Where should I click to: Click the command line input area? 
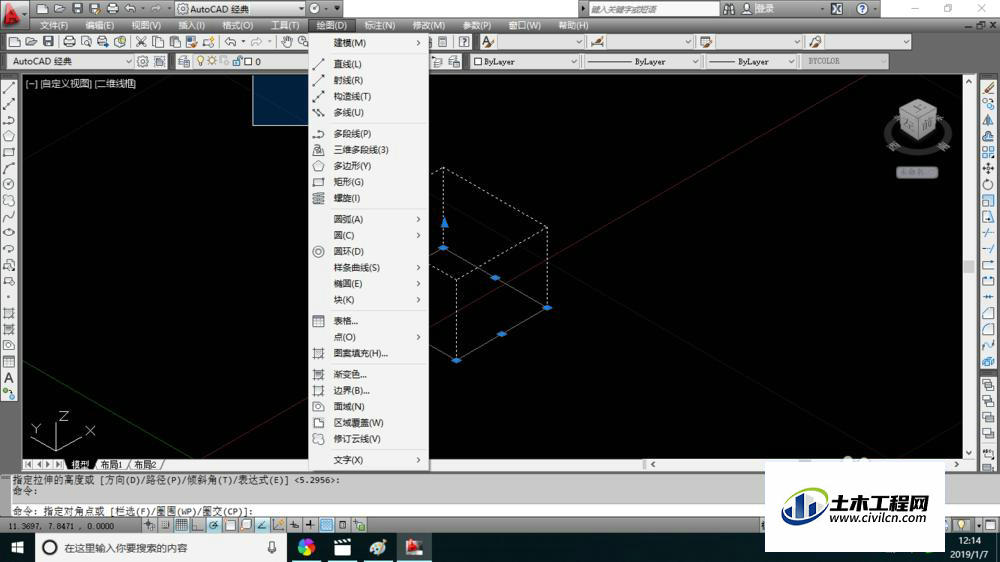point(383,511)
